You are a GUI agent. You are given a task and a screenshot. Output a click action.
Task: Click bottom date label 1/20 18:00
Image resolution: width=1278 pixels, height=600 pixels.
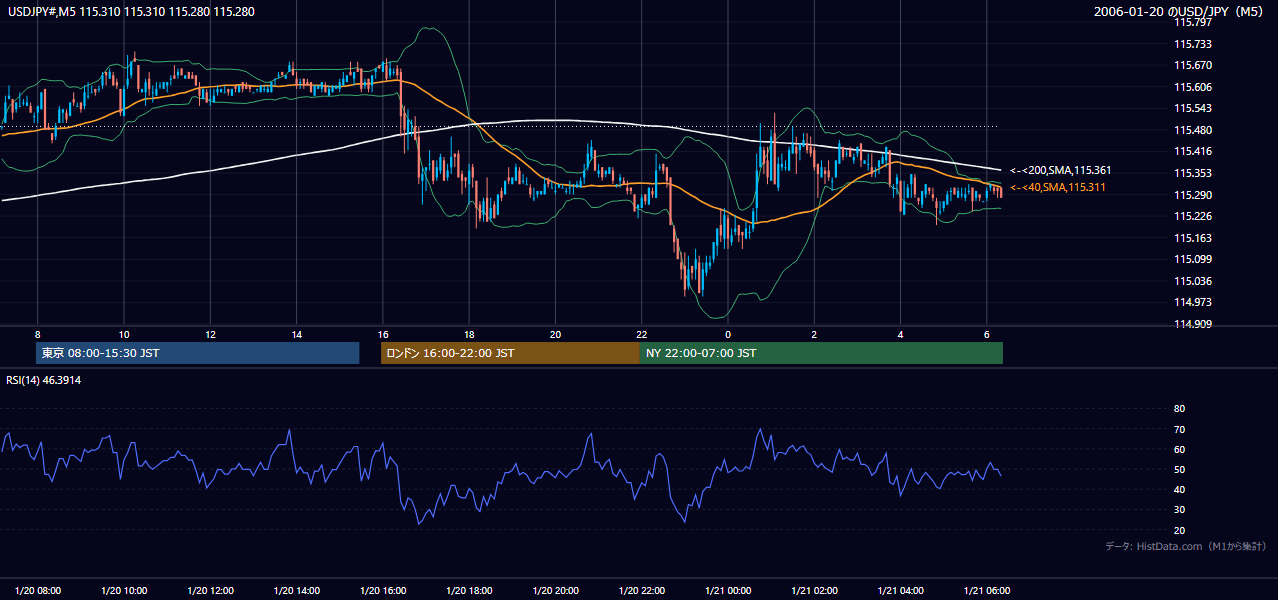469,591
